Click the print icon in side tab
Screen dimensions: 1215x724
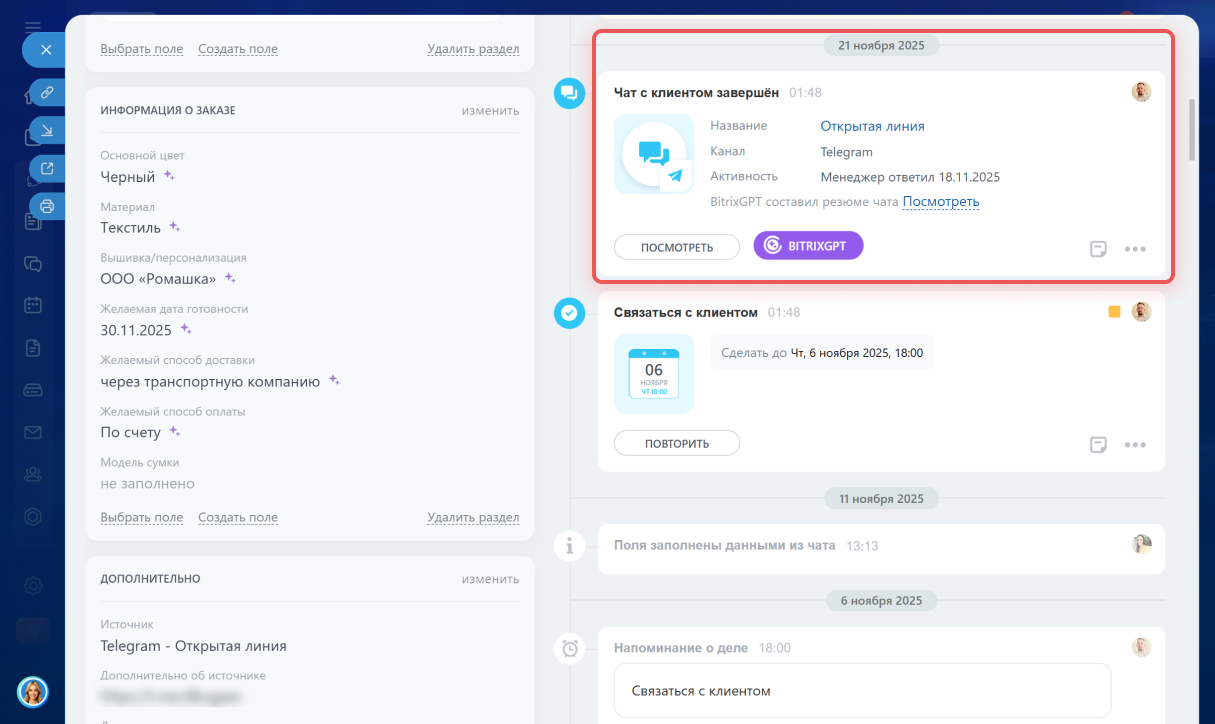click(46, 206)
